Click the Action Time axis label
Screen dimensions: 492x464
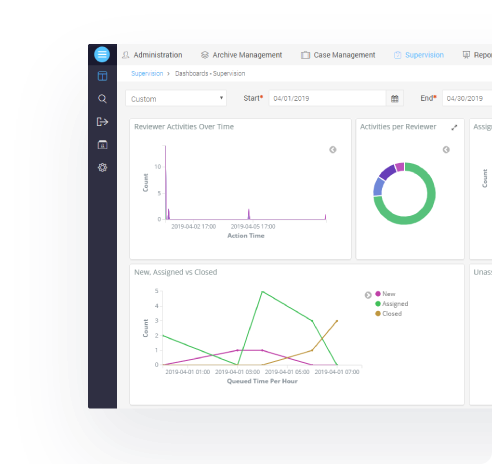tap(246, 236)
